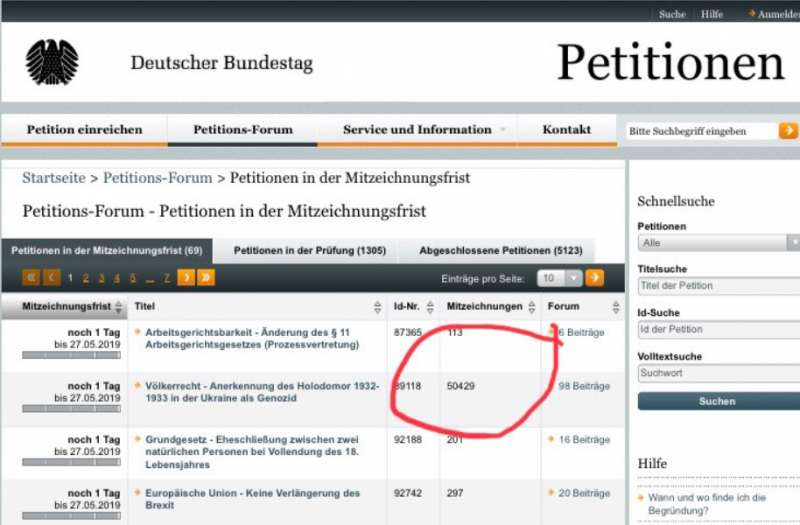Focus the Titel der Petition field
Screen dimensions: 800x525
(719, 286)
